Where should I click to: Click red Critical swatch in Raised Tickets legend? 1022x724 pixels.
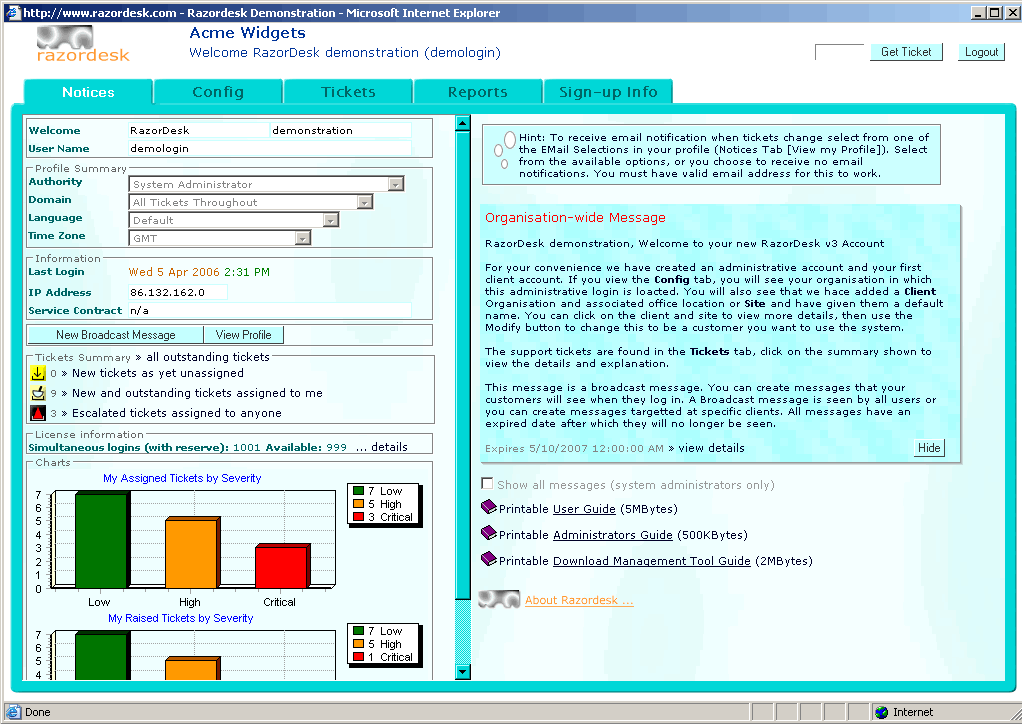point(358,657)
